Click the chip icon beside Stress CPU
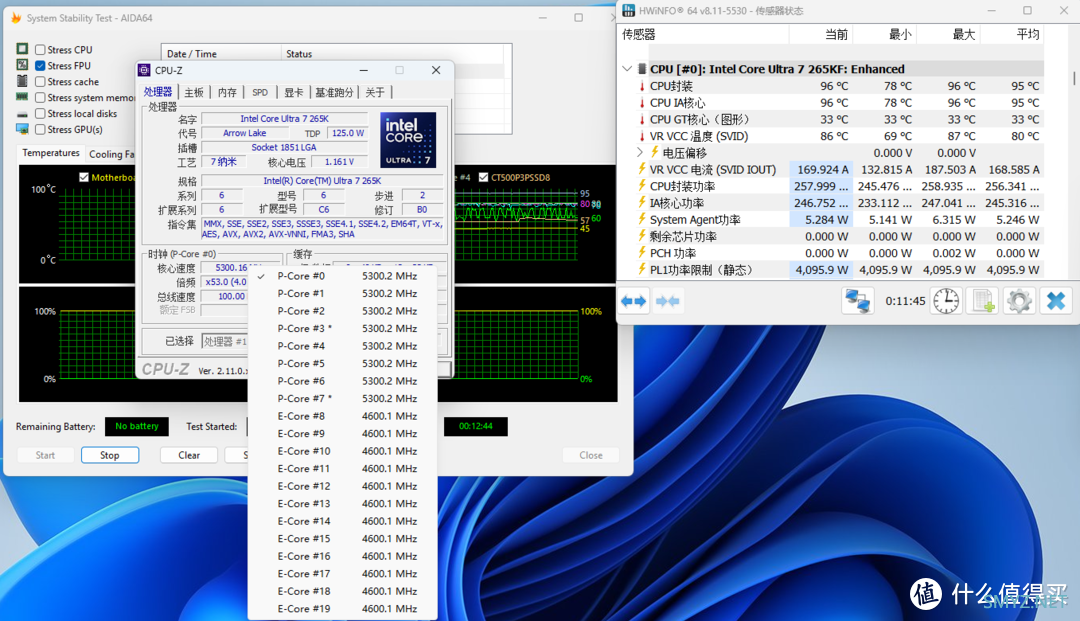Viewport: 1080px width, 621px height. [x=23, y=49]
